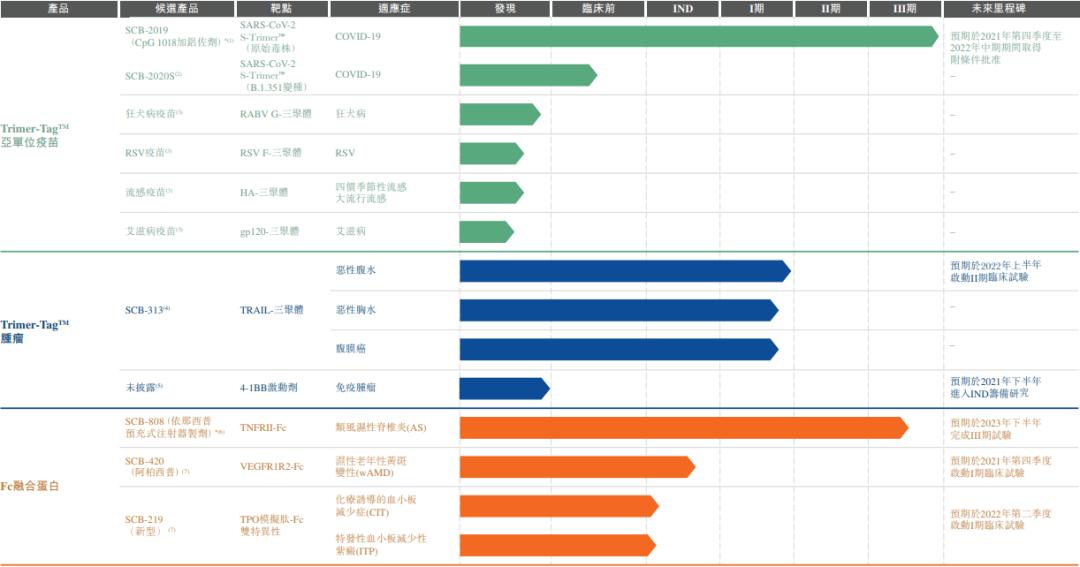Select the Trimer-Tag 亞單位疫苗 category label
The width and height of the screenshot is (1080, 567).
pos(34,135)
